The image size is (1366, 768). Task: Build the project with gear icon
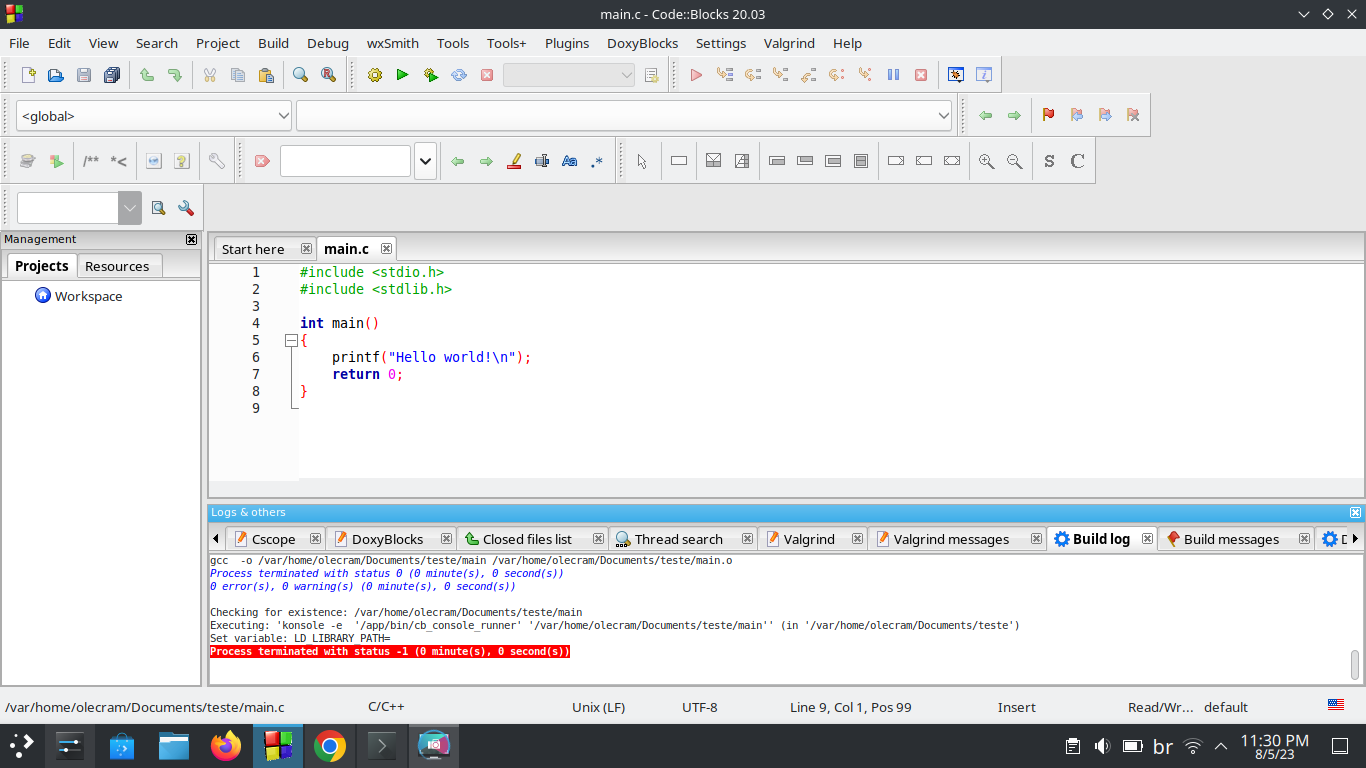click(375, 75)
